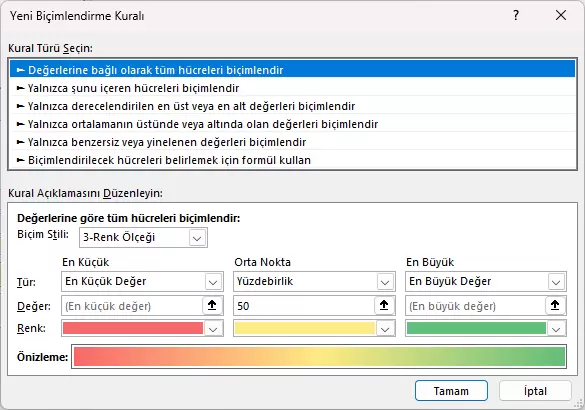This screenshot has width=585, height=410.
Task: Click the 'Renk:' row label
Action: pyautogui.click(x=31, y=328)
